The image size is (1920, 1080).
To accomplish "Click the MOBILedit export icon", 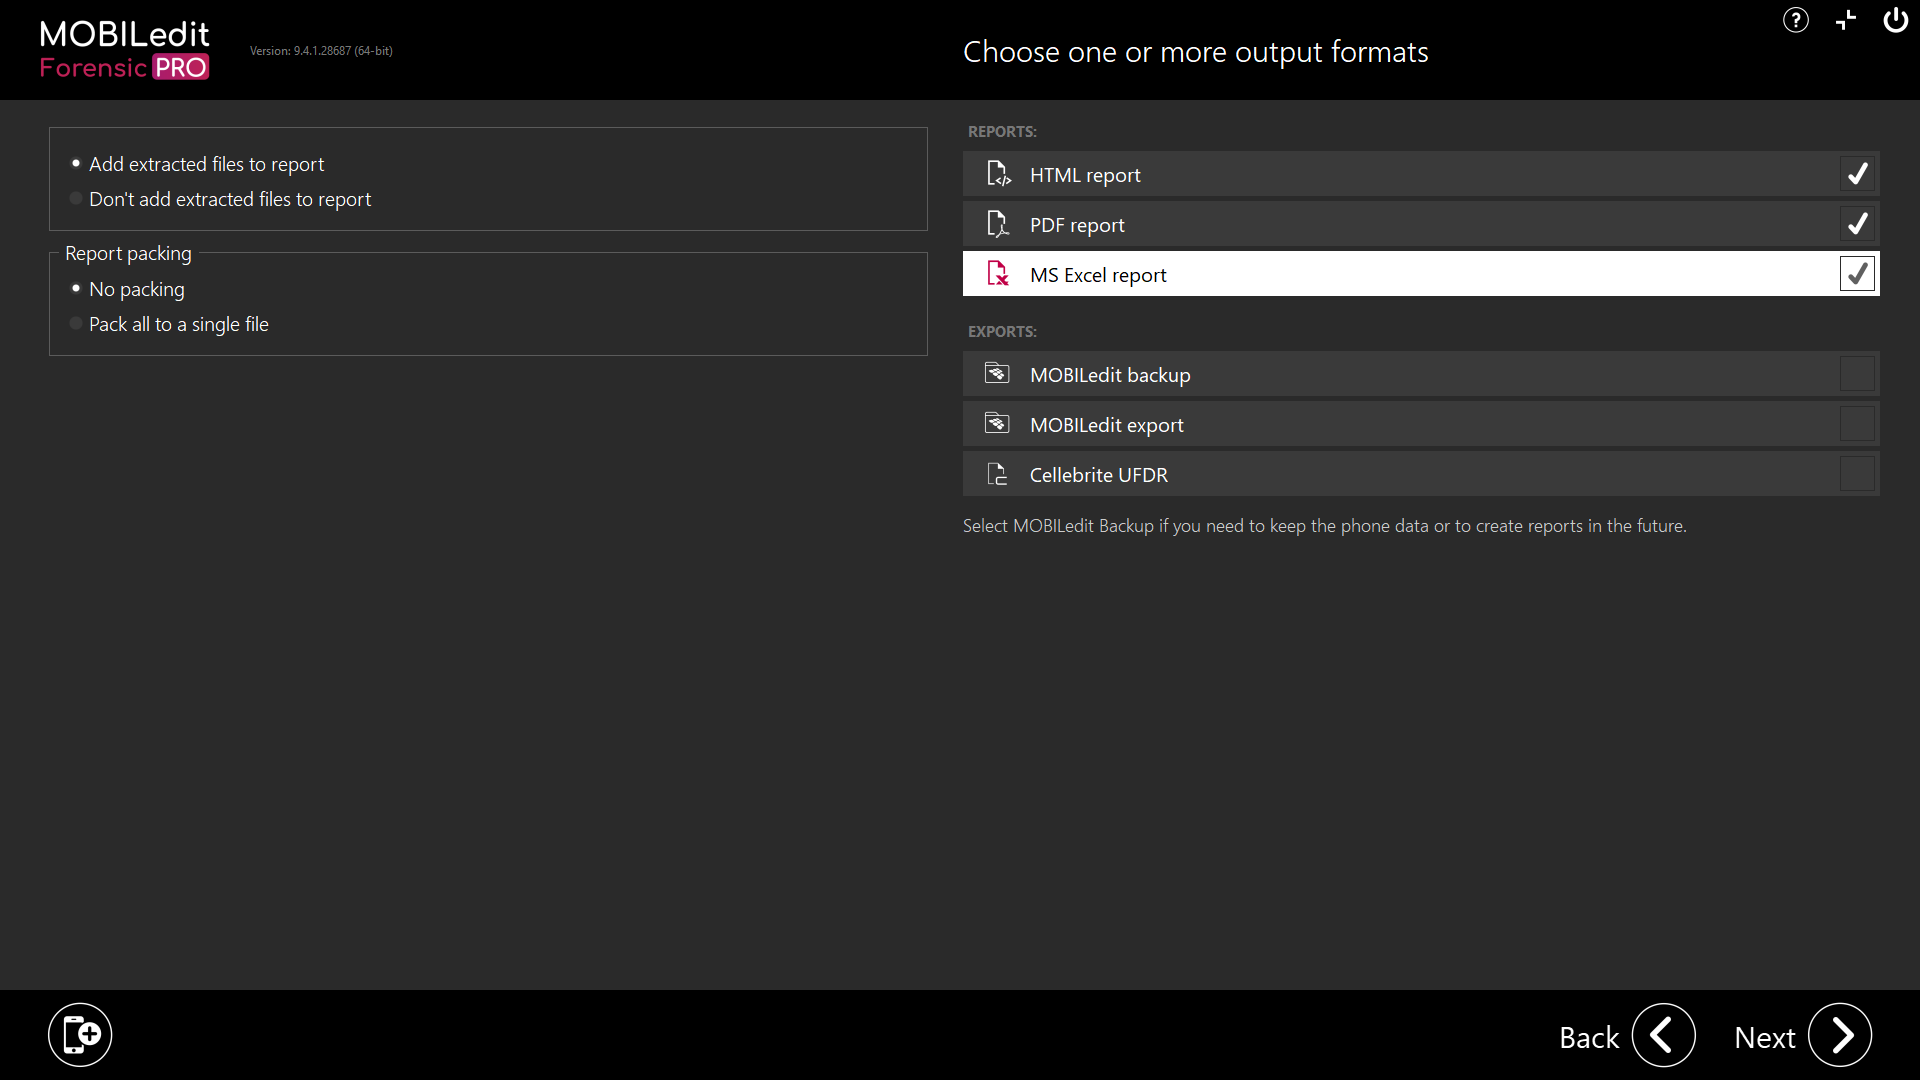I will coord(997,423).
